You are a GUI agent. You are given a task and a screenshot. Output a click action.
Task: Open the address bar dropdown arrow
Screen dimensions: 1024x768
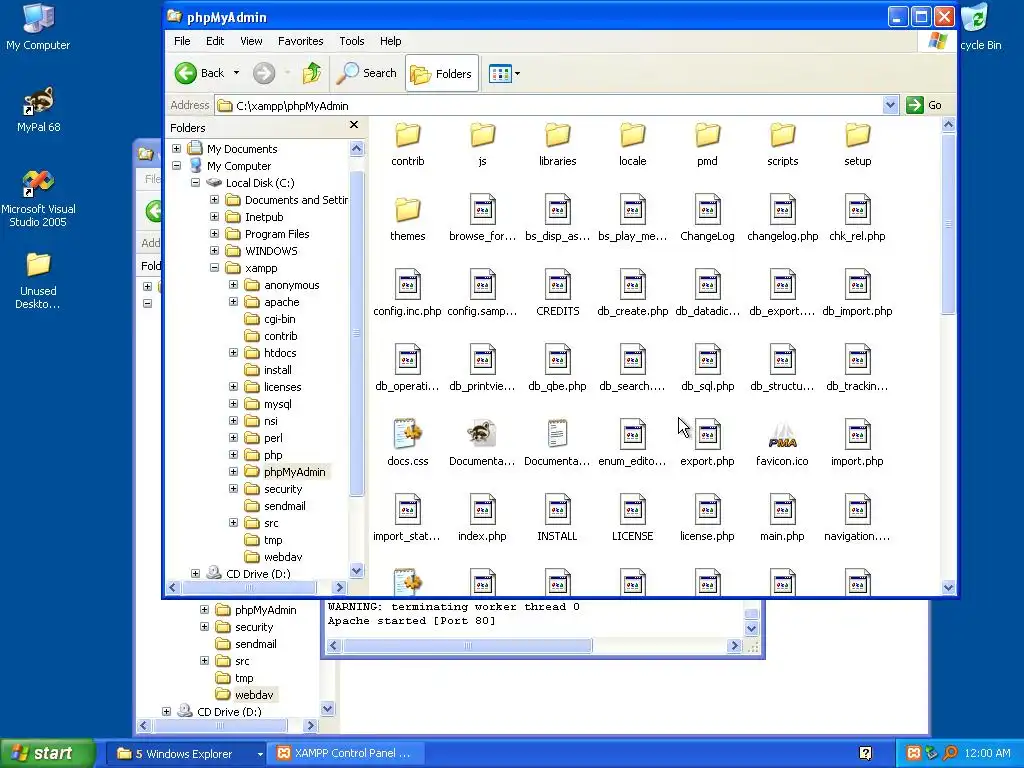click(890, 105)
